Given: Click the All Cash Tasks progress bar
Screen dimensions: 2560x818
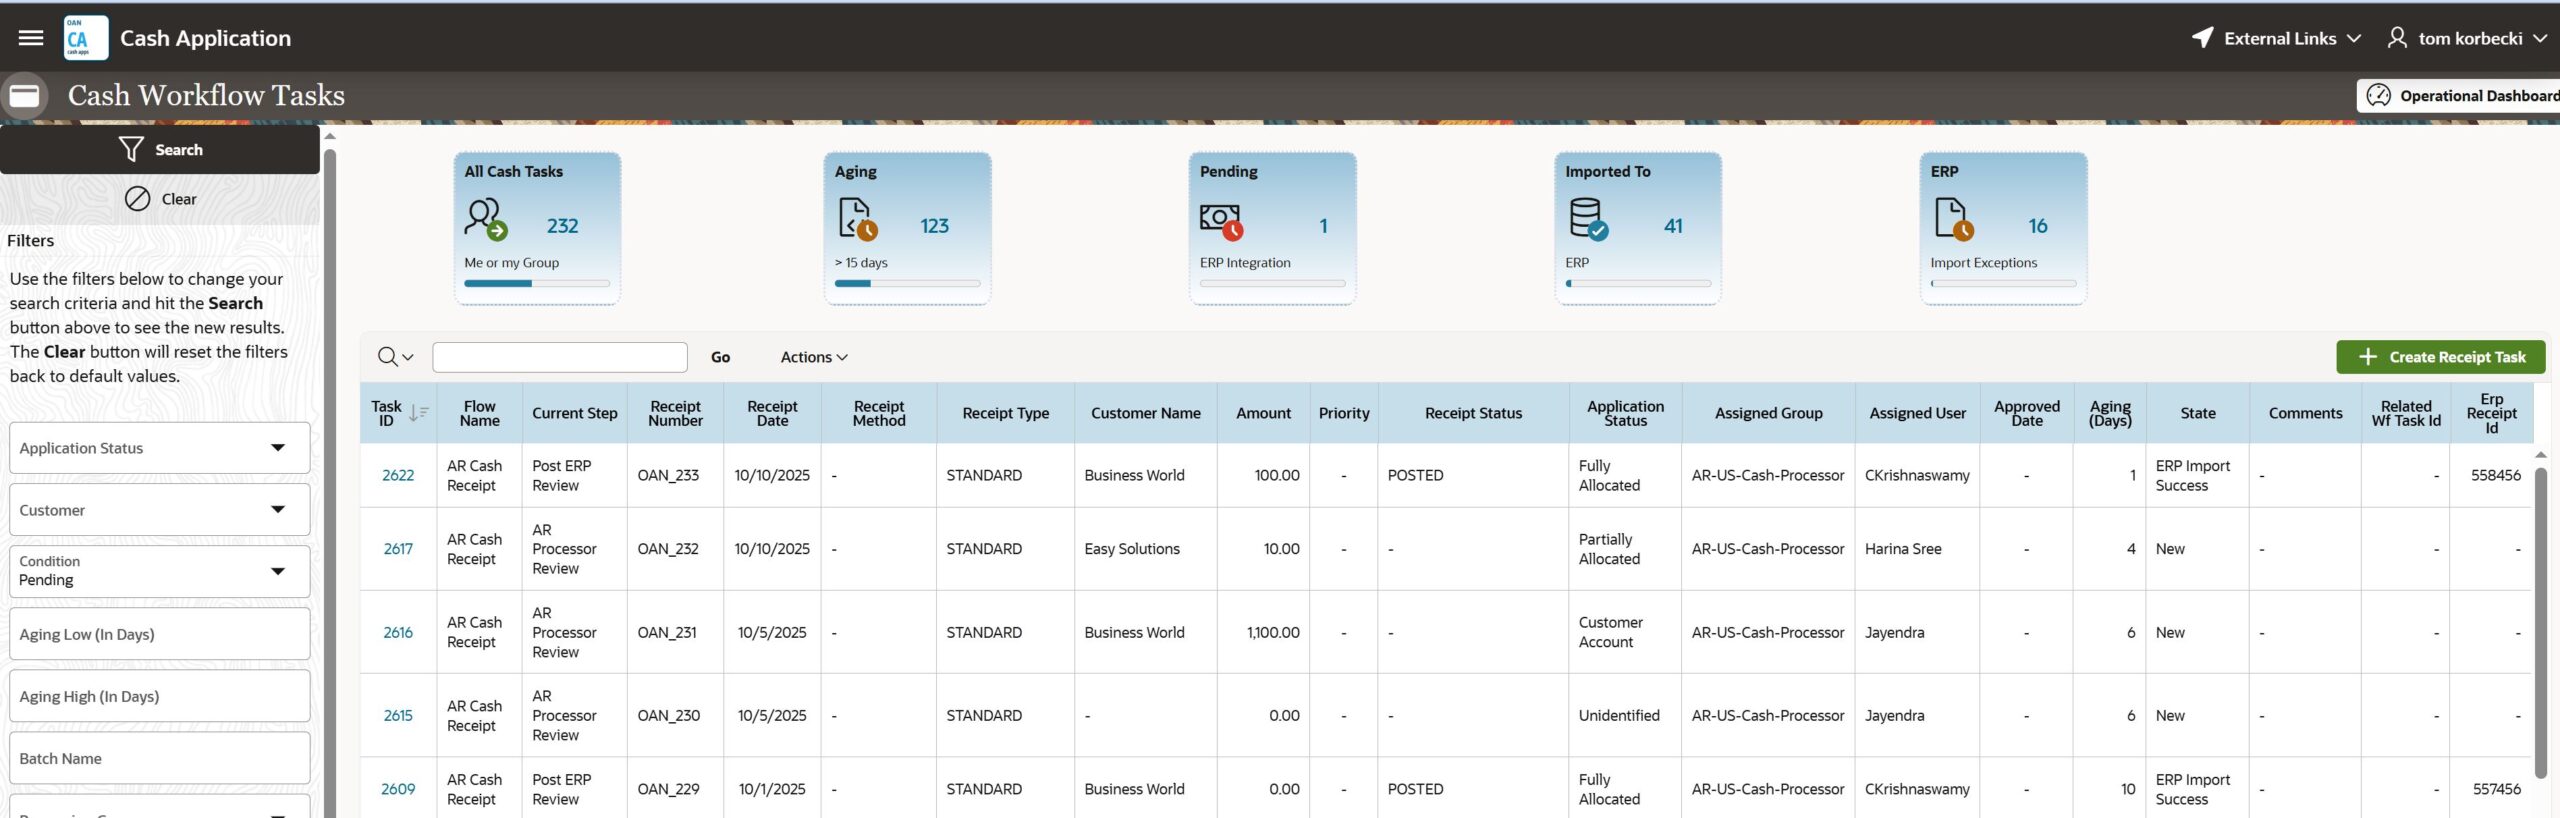Looking at the screenshot, I should pos(536,284).
